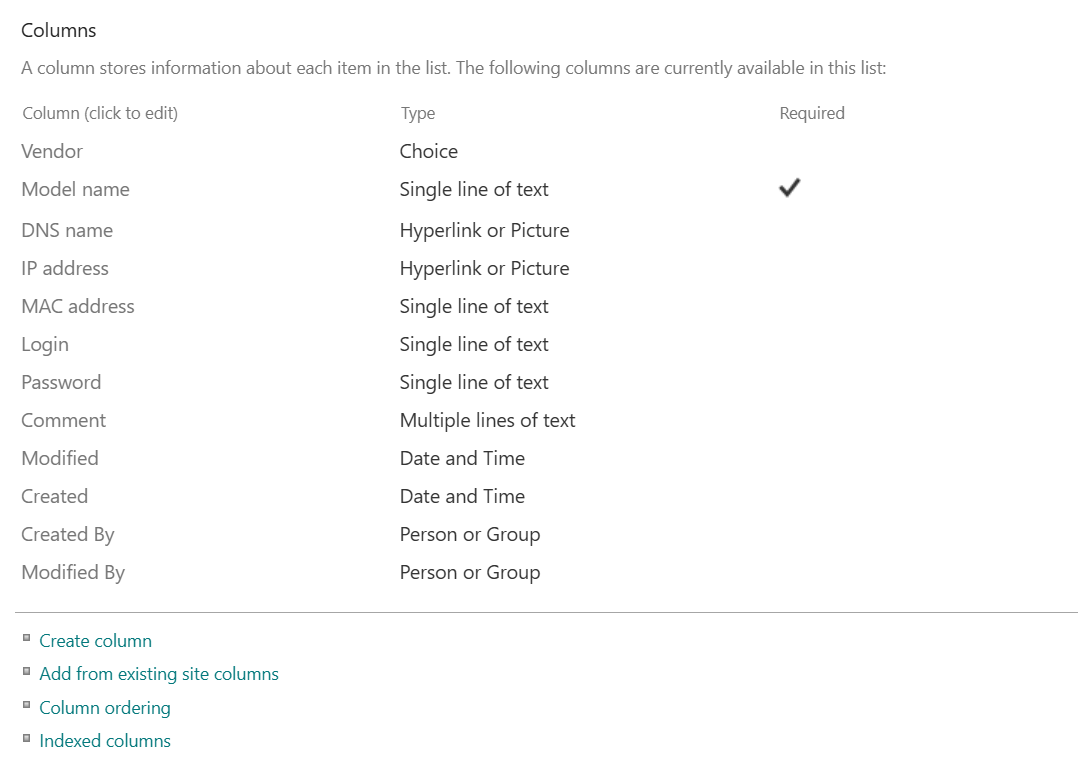Open the Login column settings

click(45, 344)
